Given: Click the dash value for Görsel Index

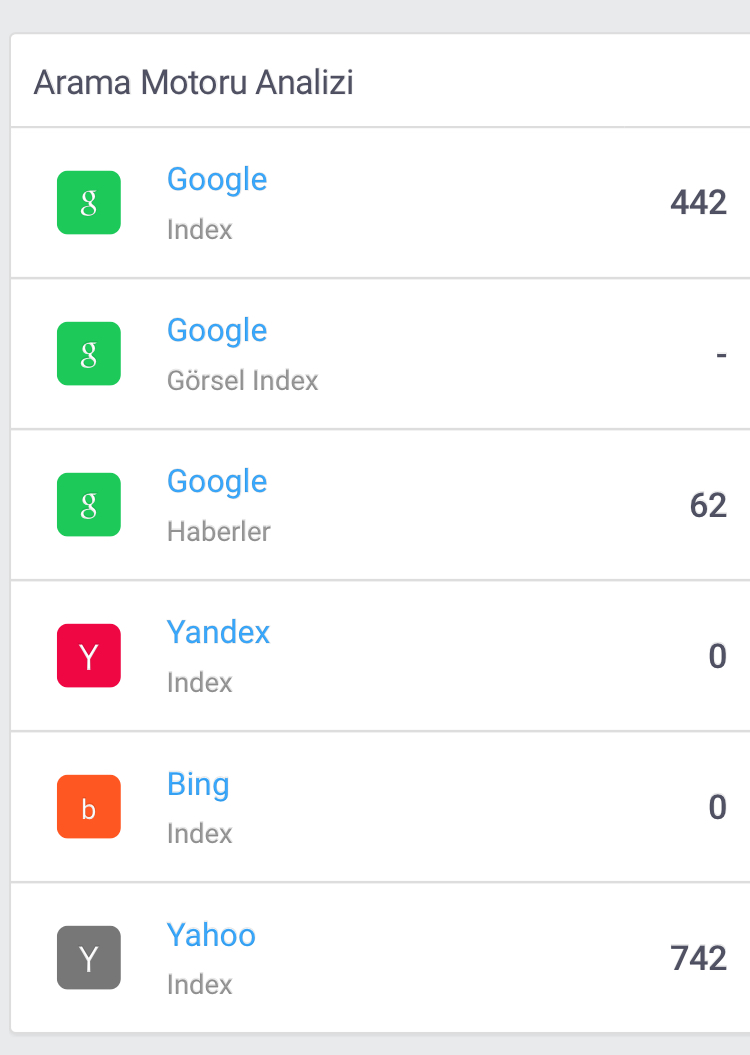Looking at the screenshot, I should pyautogui.click(x=721, y=354).
